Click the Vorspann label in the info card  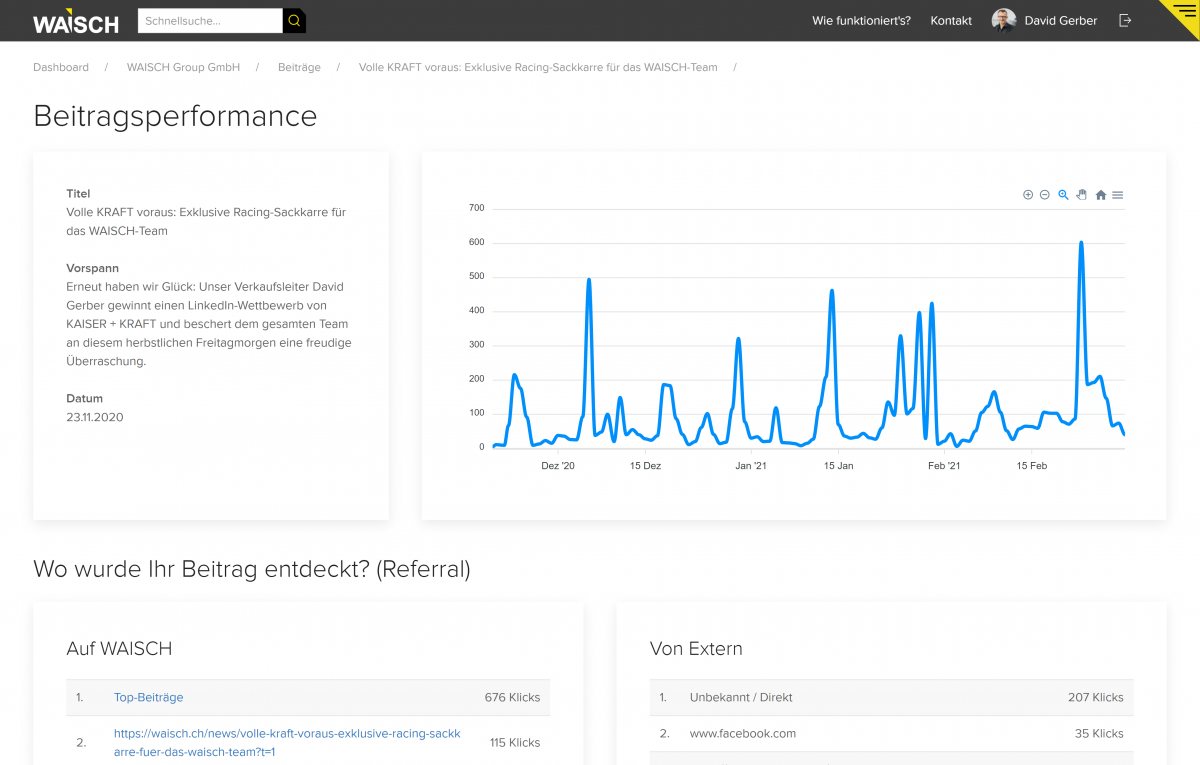[x=93, y=268]
